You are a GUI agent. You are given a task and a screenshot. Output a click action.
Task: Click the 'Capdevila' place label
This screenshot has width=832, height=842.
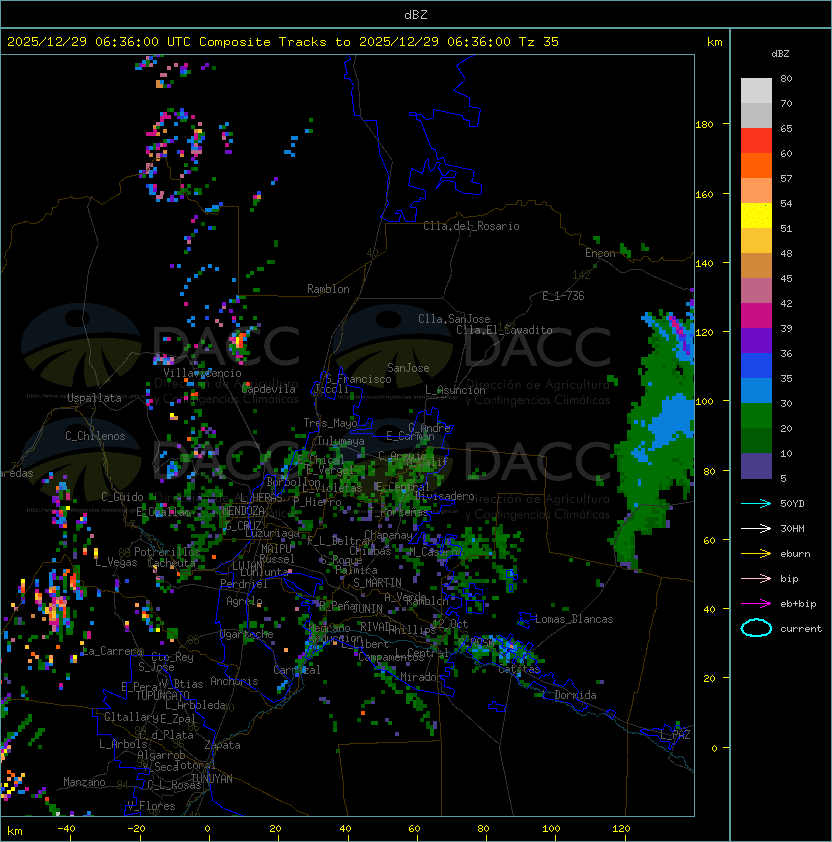point(269,389)
